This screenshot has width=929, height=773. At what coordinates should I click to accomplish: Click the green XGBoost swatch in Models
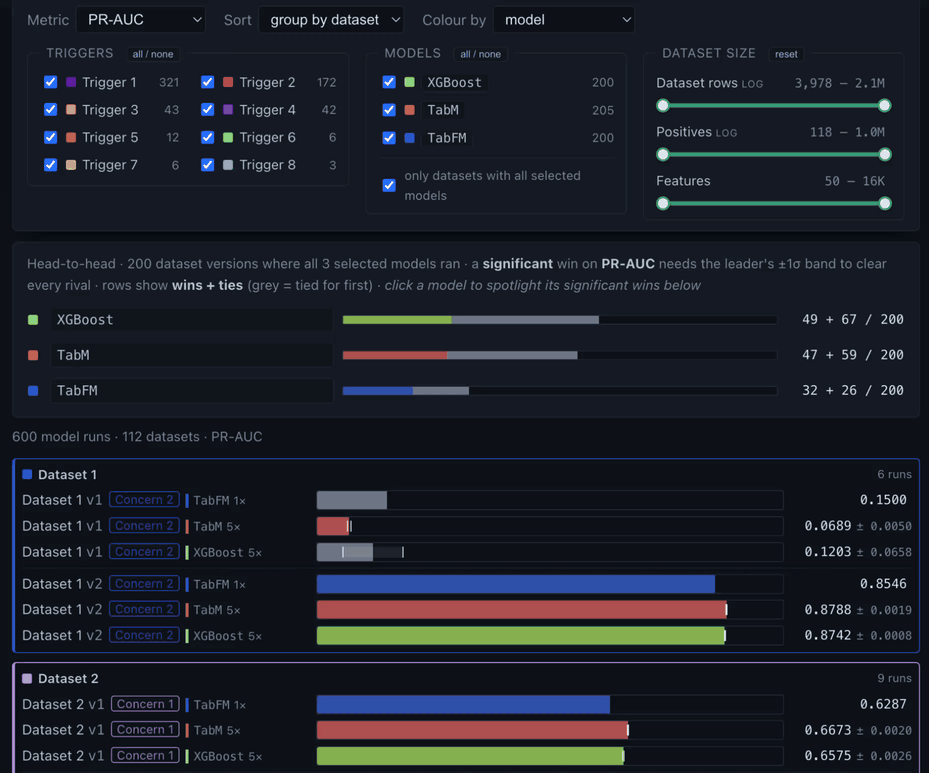409,82
